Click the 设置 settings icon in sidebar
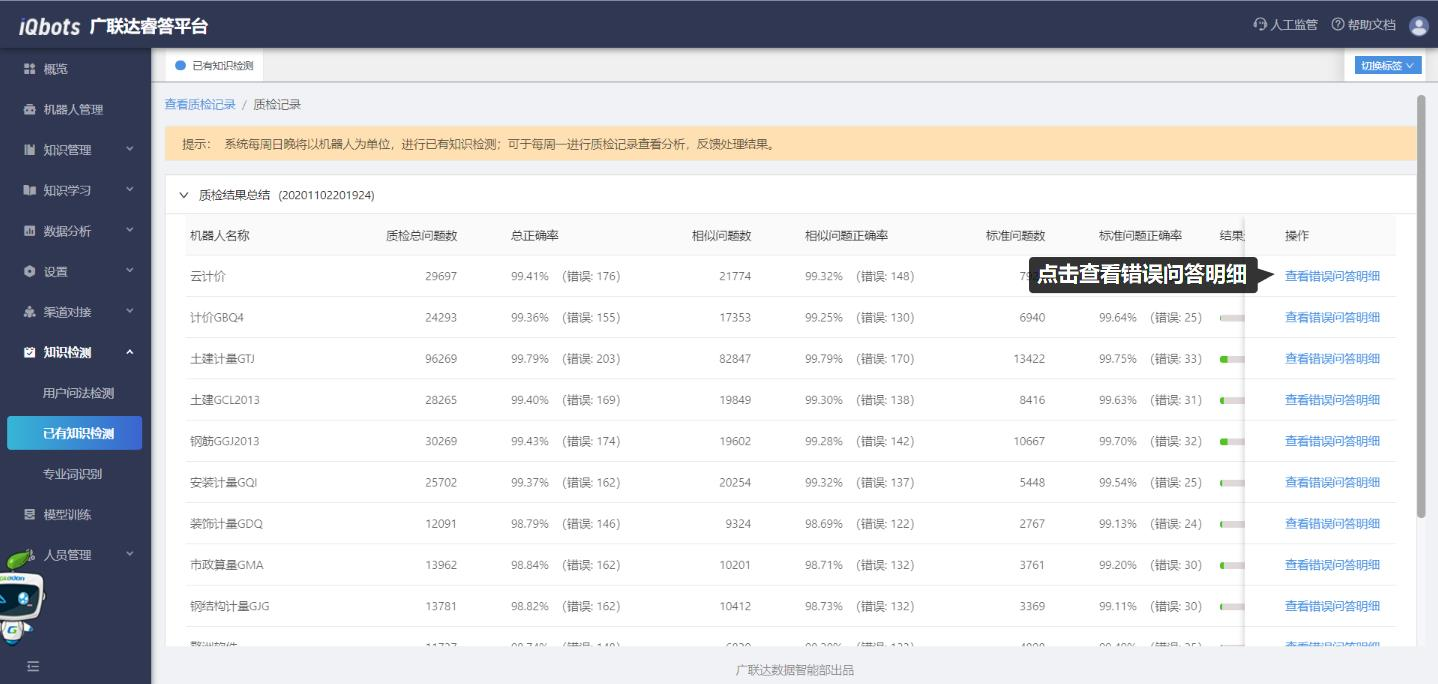Image resolution: width=1438 pixels, height=684 pixels. click(x=29, y=272)
